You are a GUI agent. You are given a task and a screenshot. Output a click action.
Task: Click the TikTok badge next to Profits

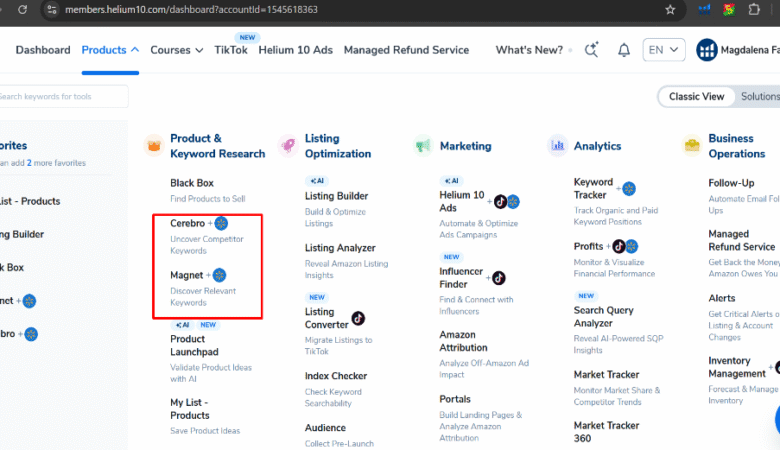(619, 246)
